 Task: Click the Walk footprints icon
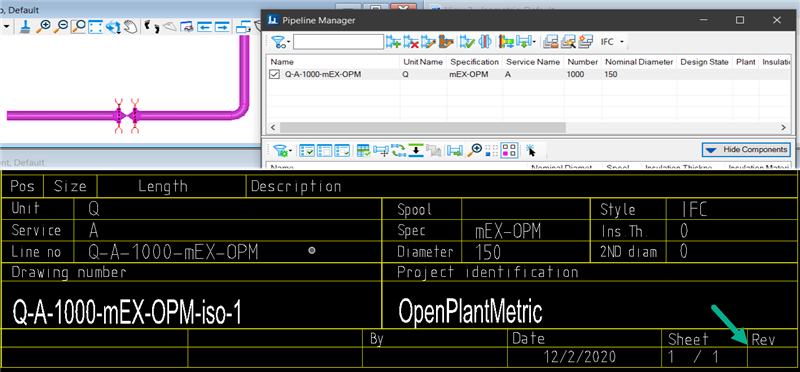(151, 27)
